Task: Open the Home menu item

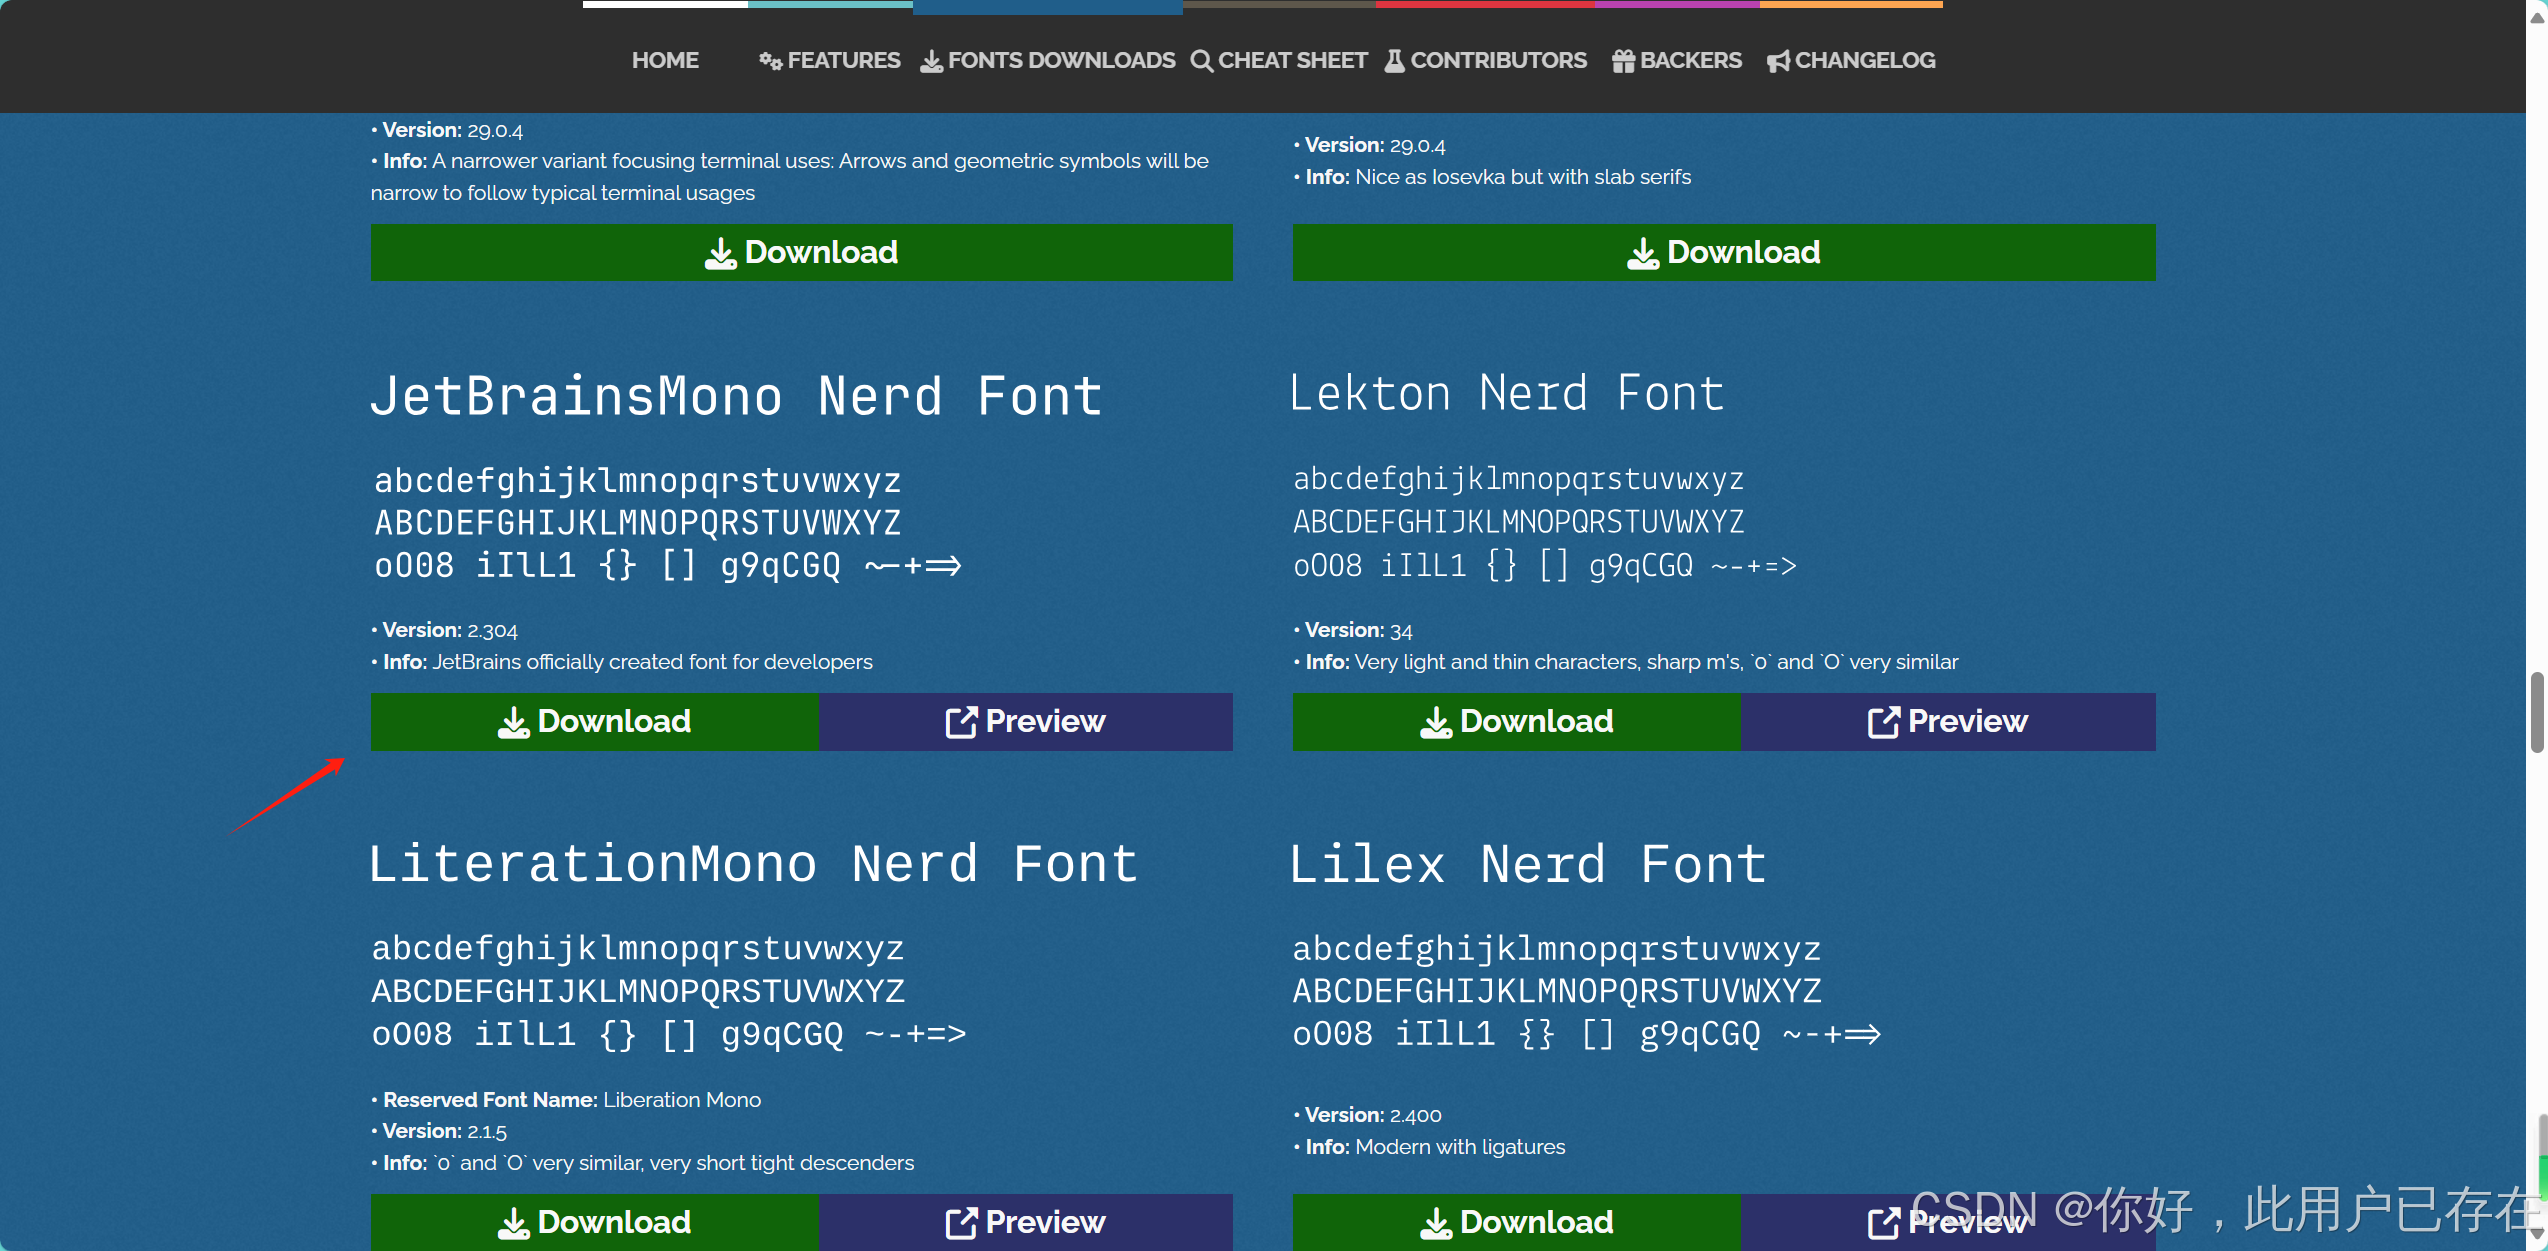Action: coord(665,60)
